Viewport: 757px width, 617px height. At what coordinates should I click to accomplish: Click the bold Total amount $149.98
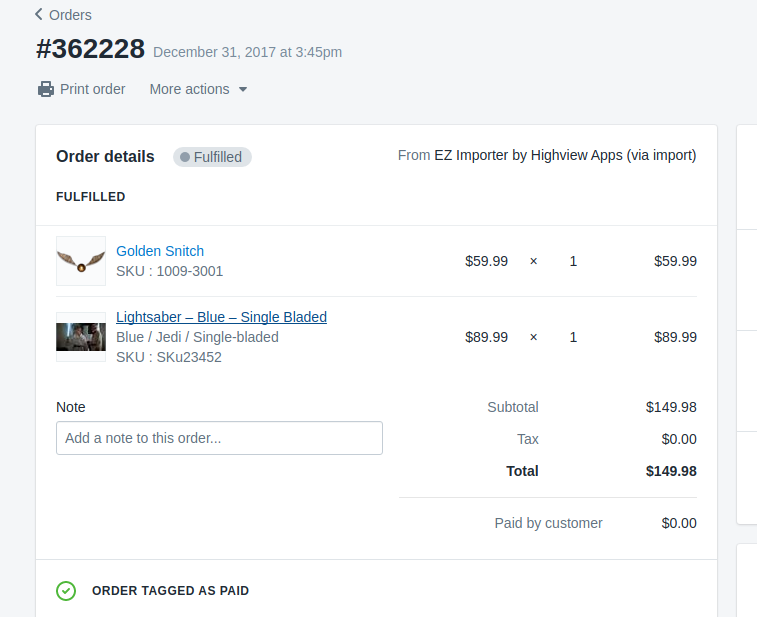(670, 471)
